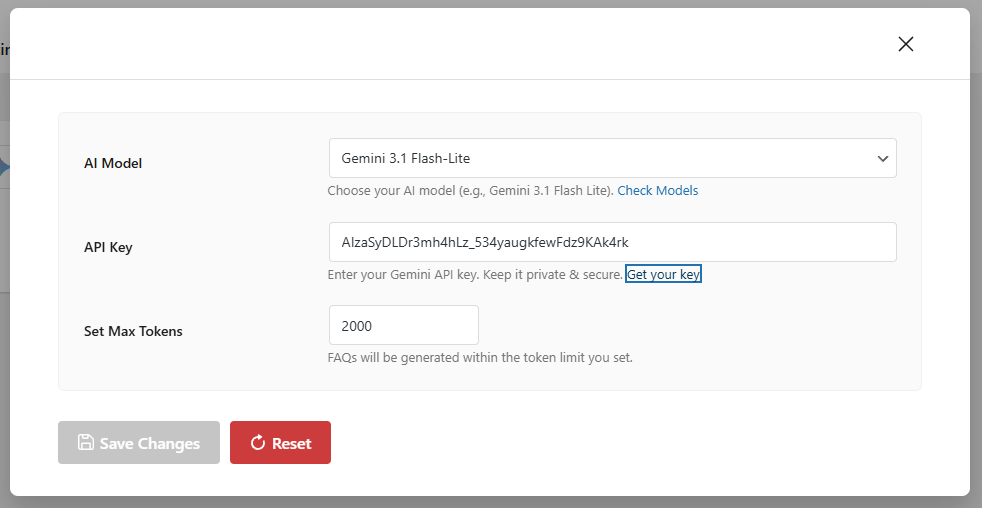Click the API Key field label
982x508 pixels.
pyautogui.click(x=108, y=247)
